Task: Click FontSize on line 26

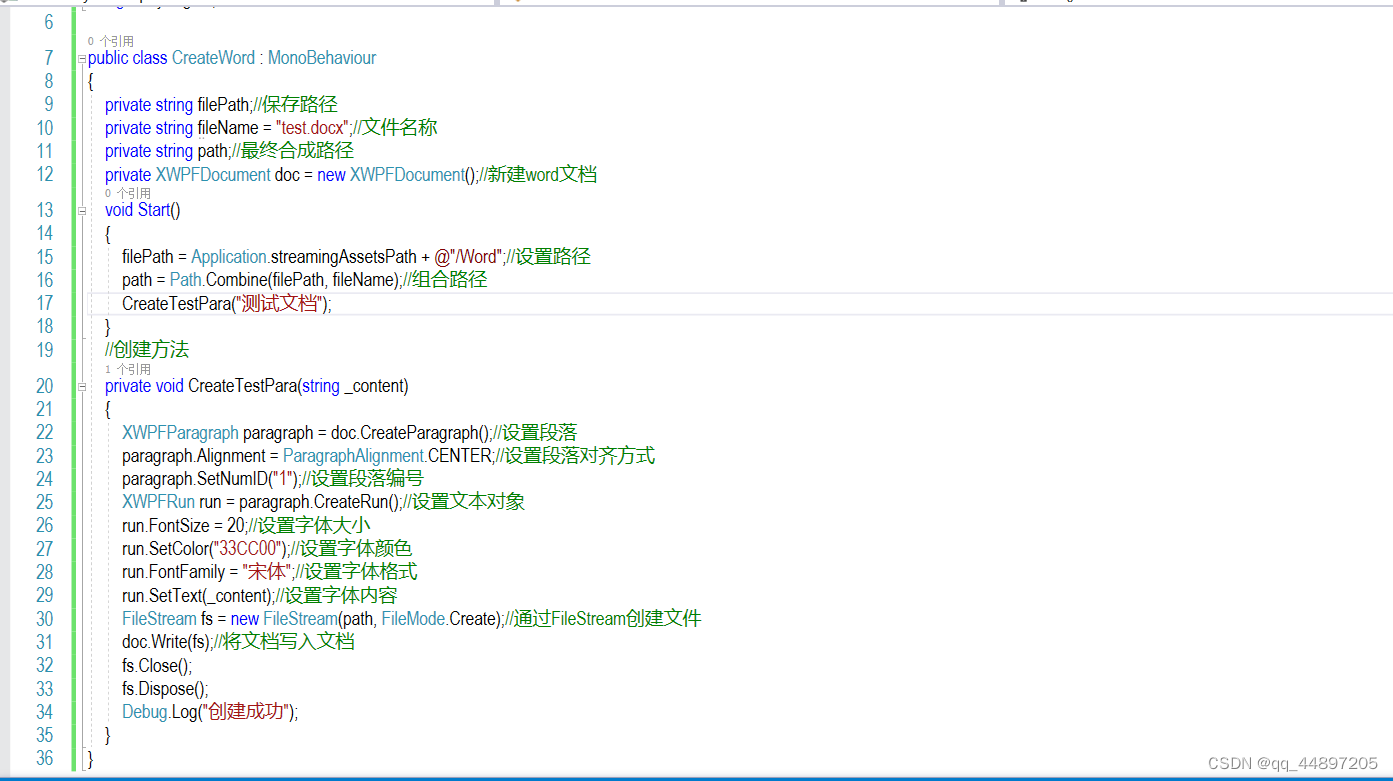Action: pyautogui.click(x=180, y=526)
